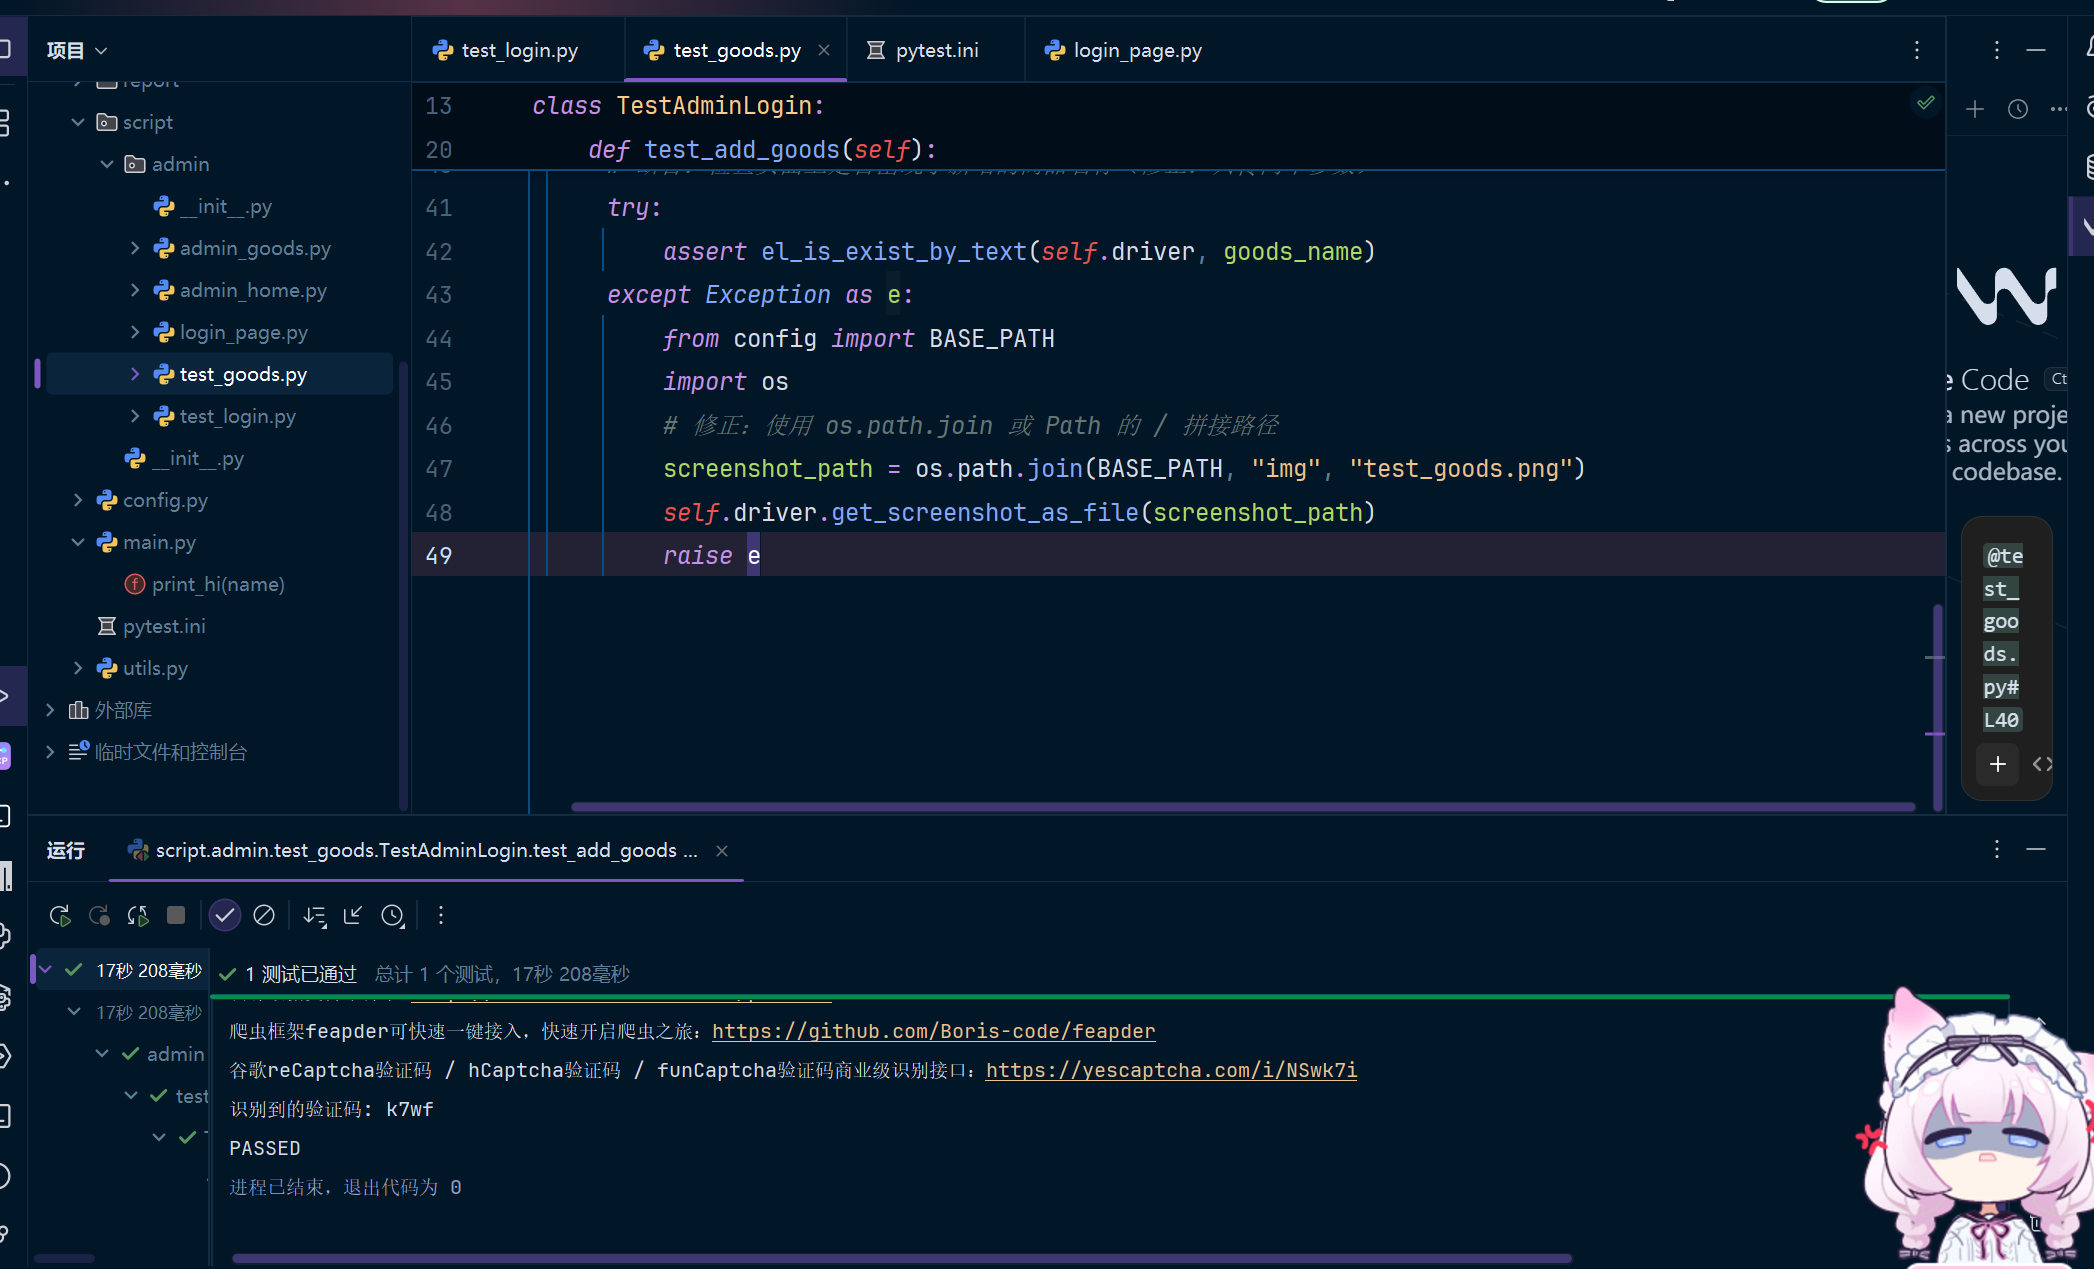Screen dimensions: 2094x1269
Task: Click editor vertical scrollbar thumb
Action: click(x=1937, y=707)
